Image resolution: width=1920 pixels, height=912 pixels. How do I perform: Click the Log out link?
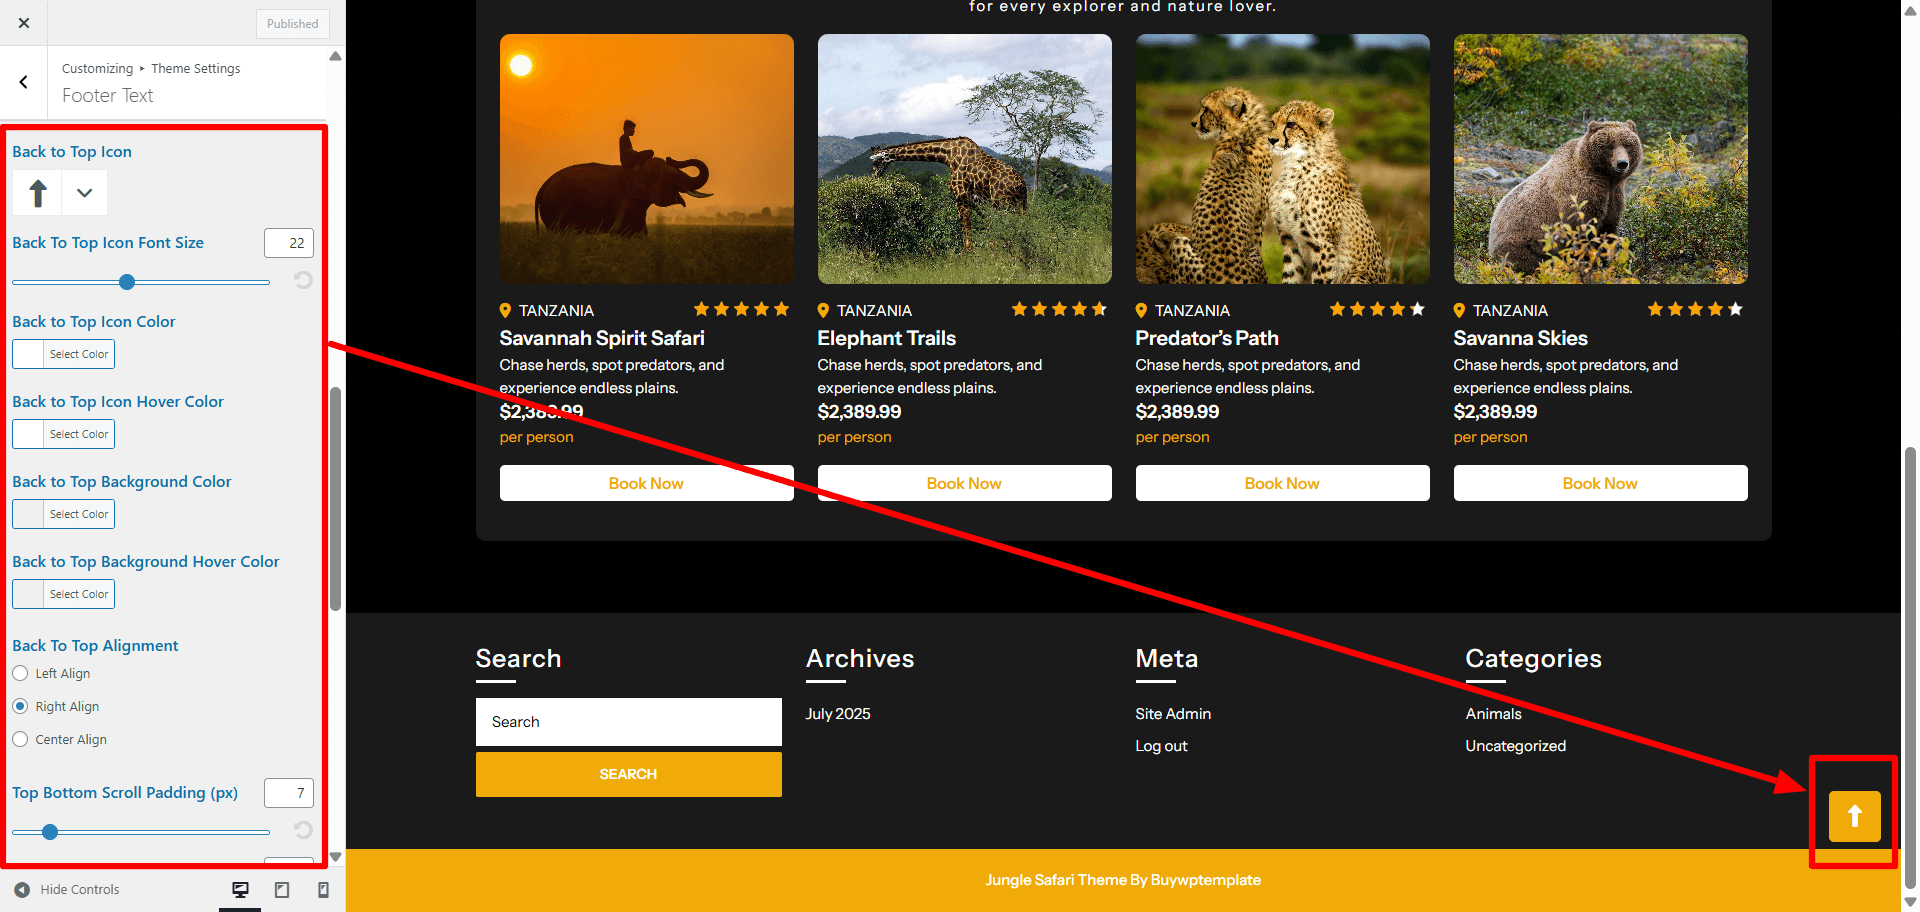(x=1162, y=746)
